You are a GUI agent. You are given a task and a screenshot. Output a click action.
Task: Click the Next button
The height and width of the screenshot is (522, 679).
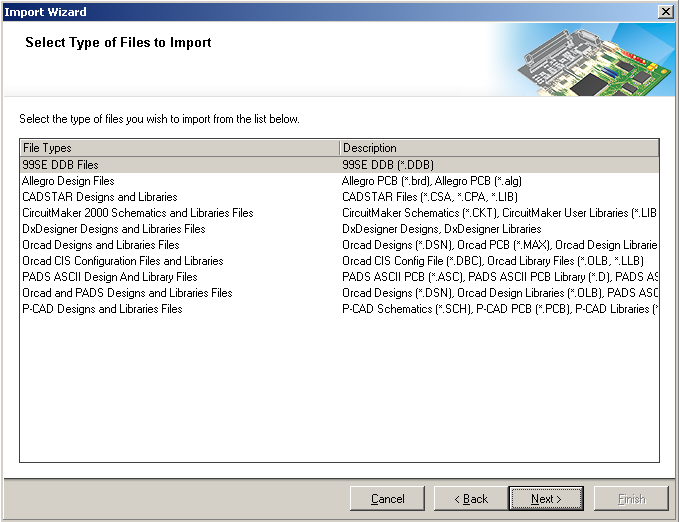point(546,499)
